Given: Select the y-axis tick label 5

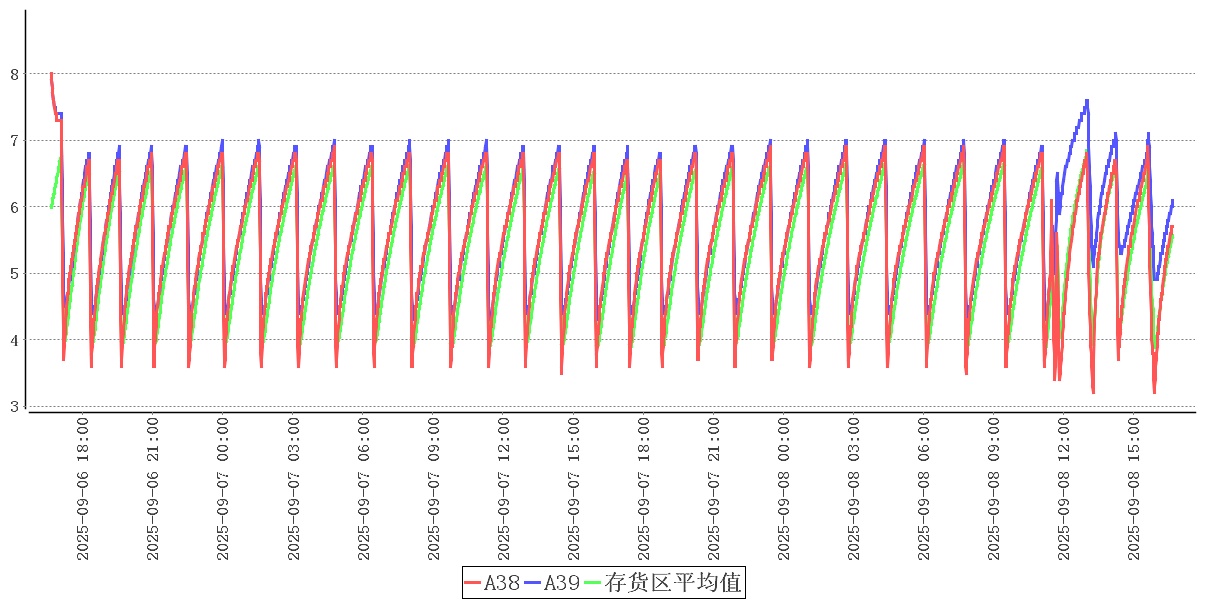Looking at the screenshot, I should tap(14, 274).
